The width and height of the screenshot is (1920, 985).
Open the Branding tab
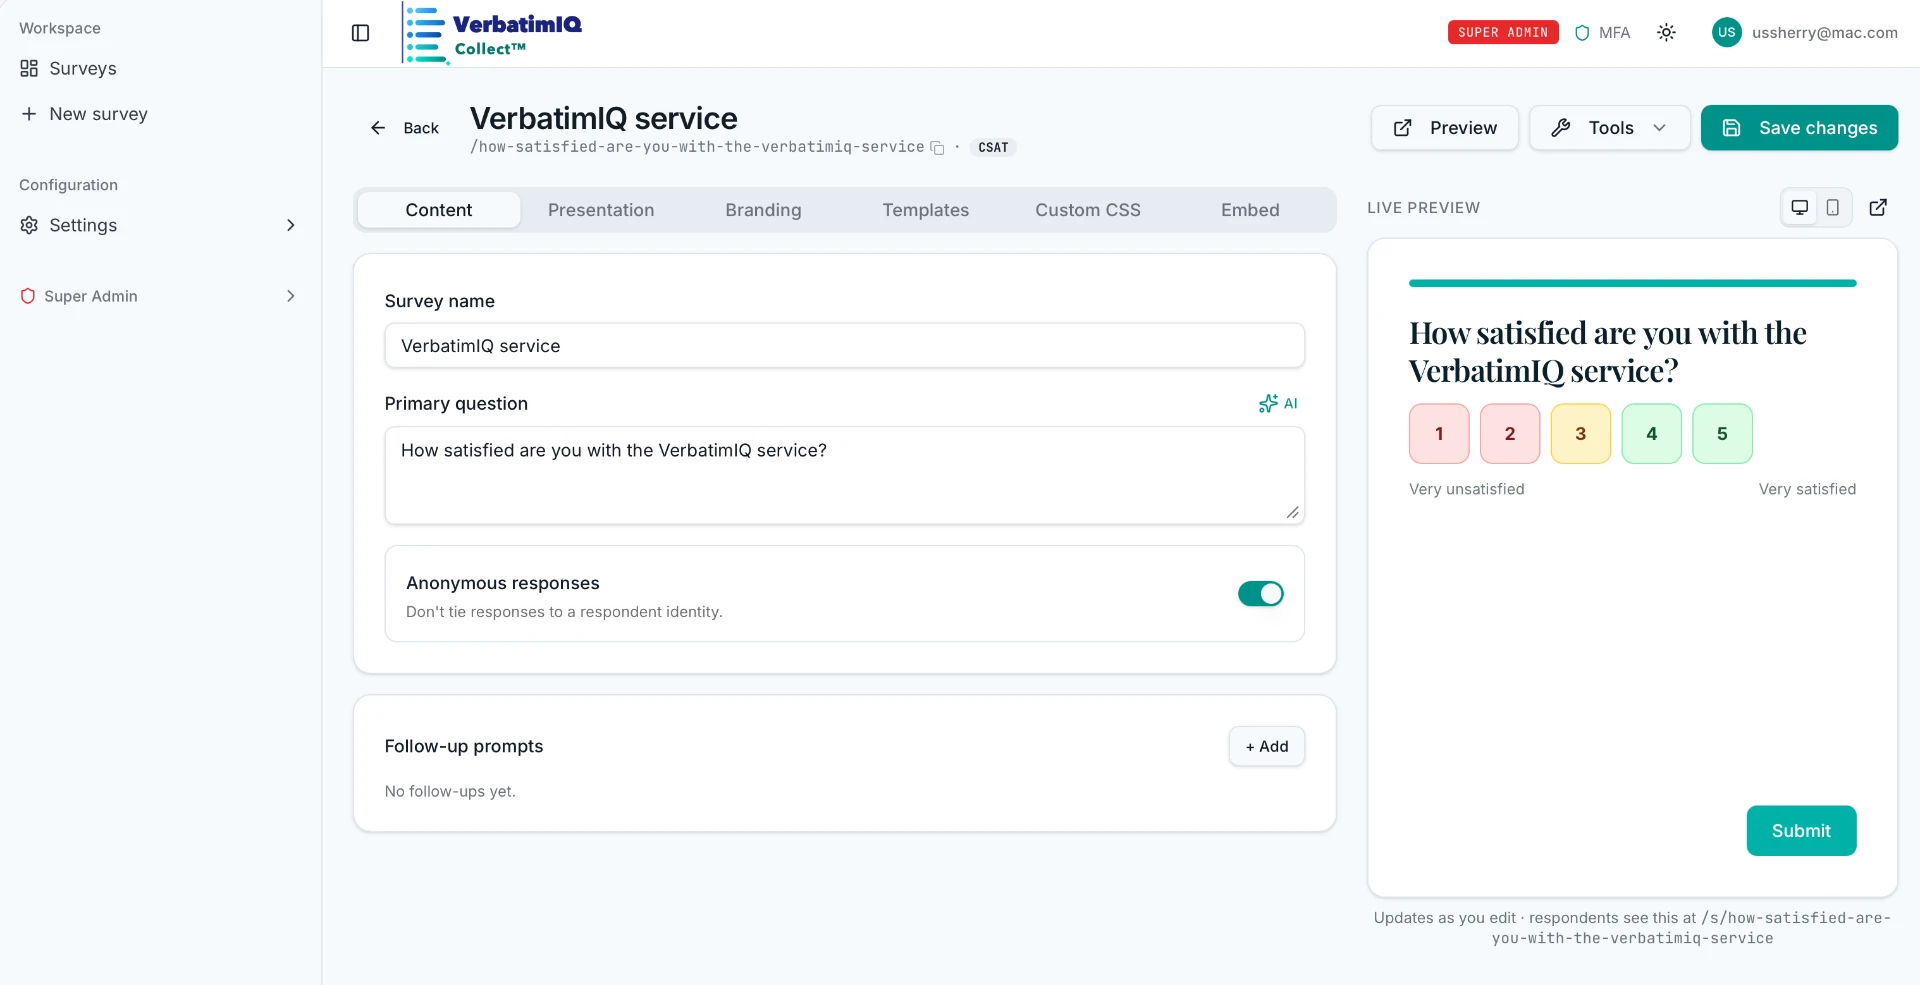[x=763, y=210]
